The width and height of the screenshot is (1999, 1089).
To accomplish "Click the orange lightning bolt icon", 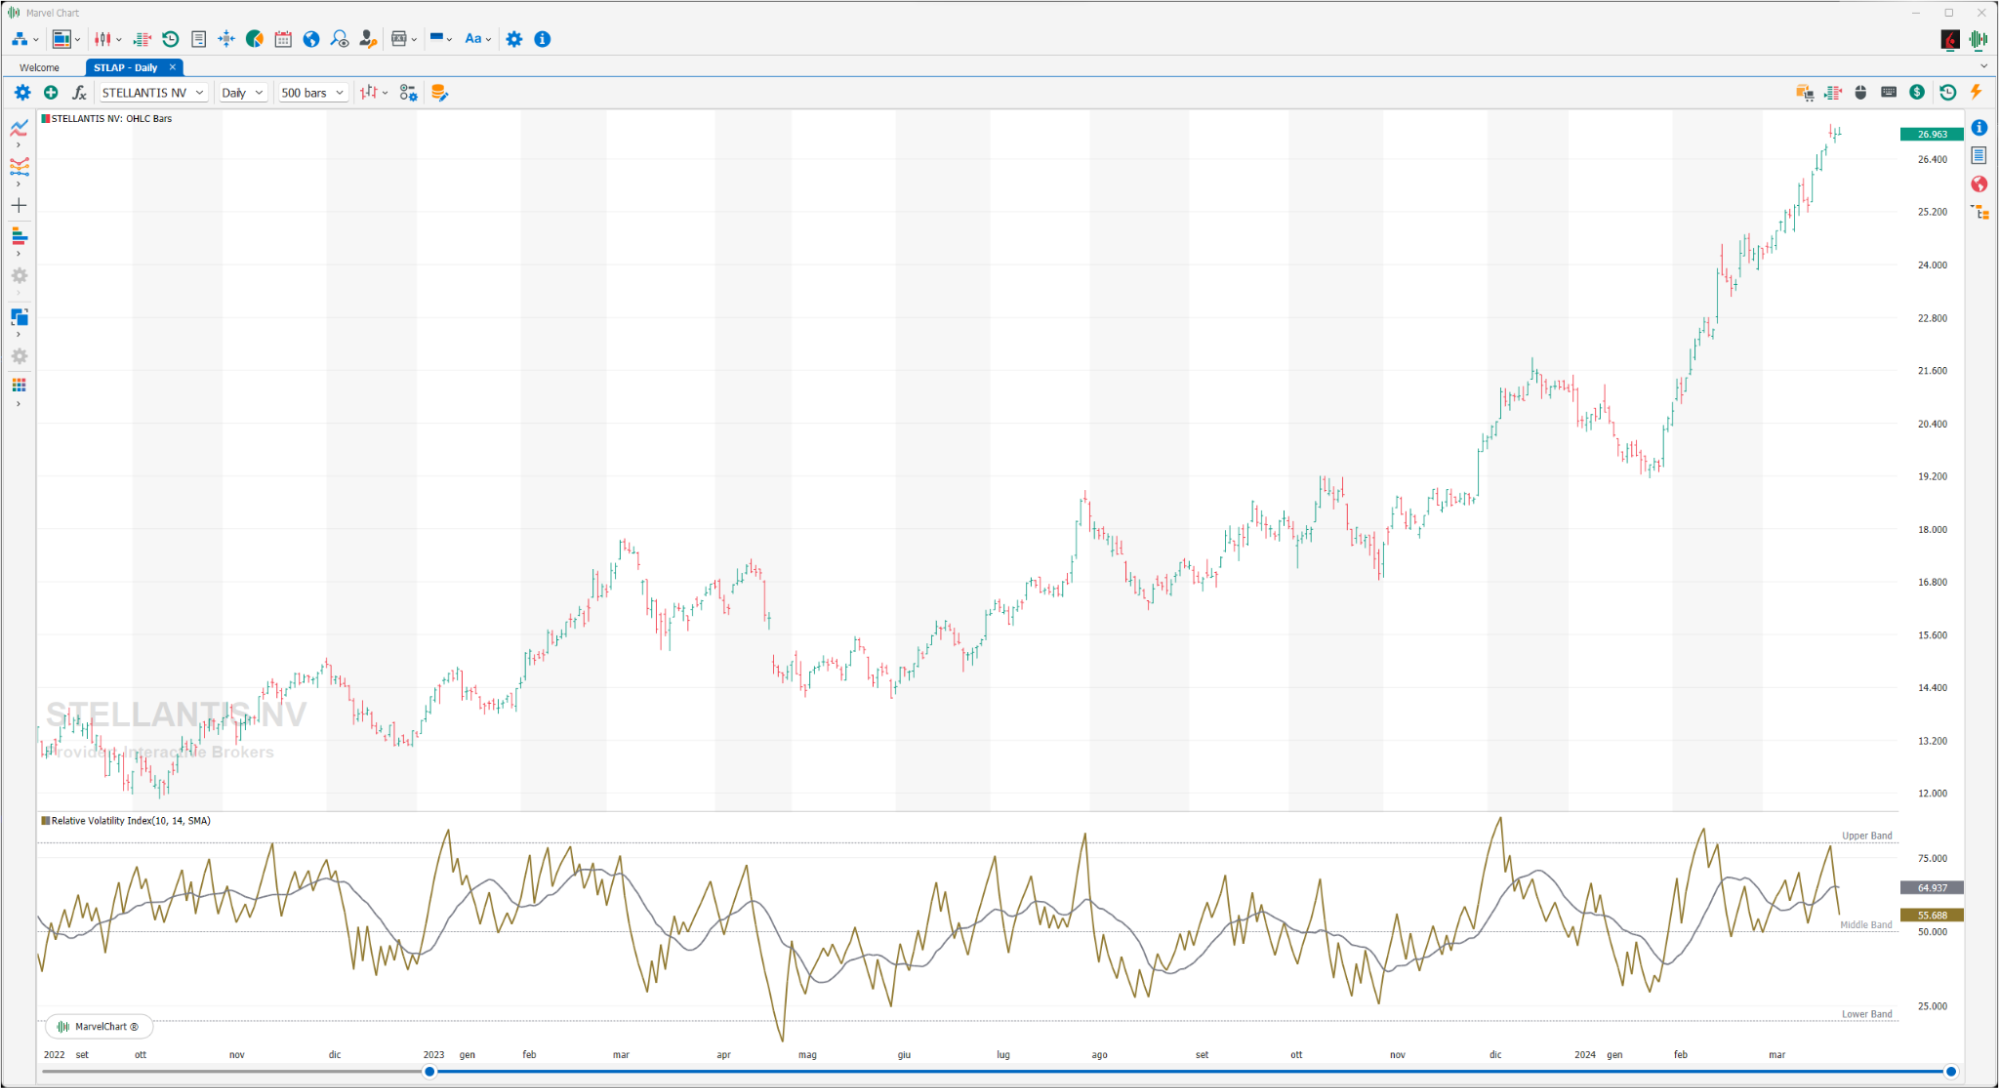I will 1976,92.
